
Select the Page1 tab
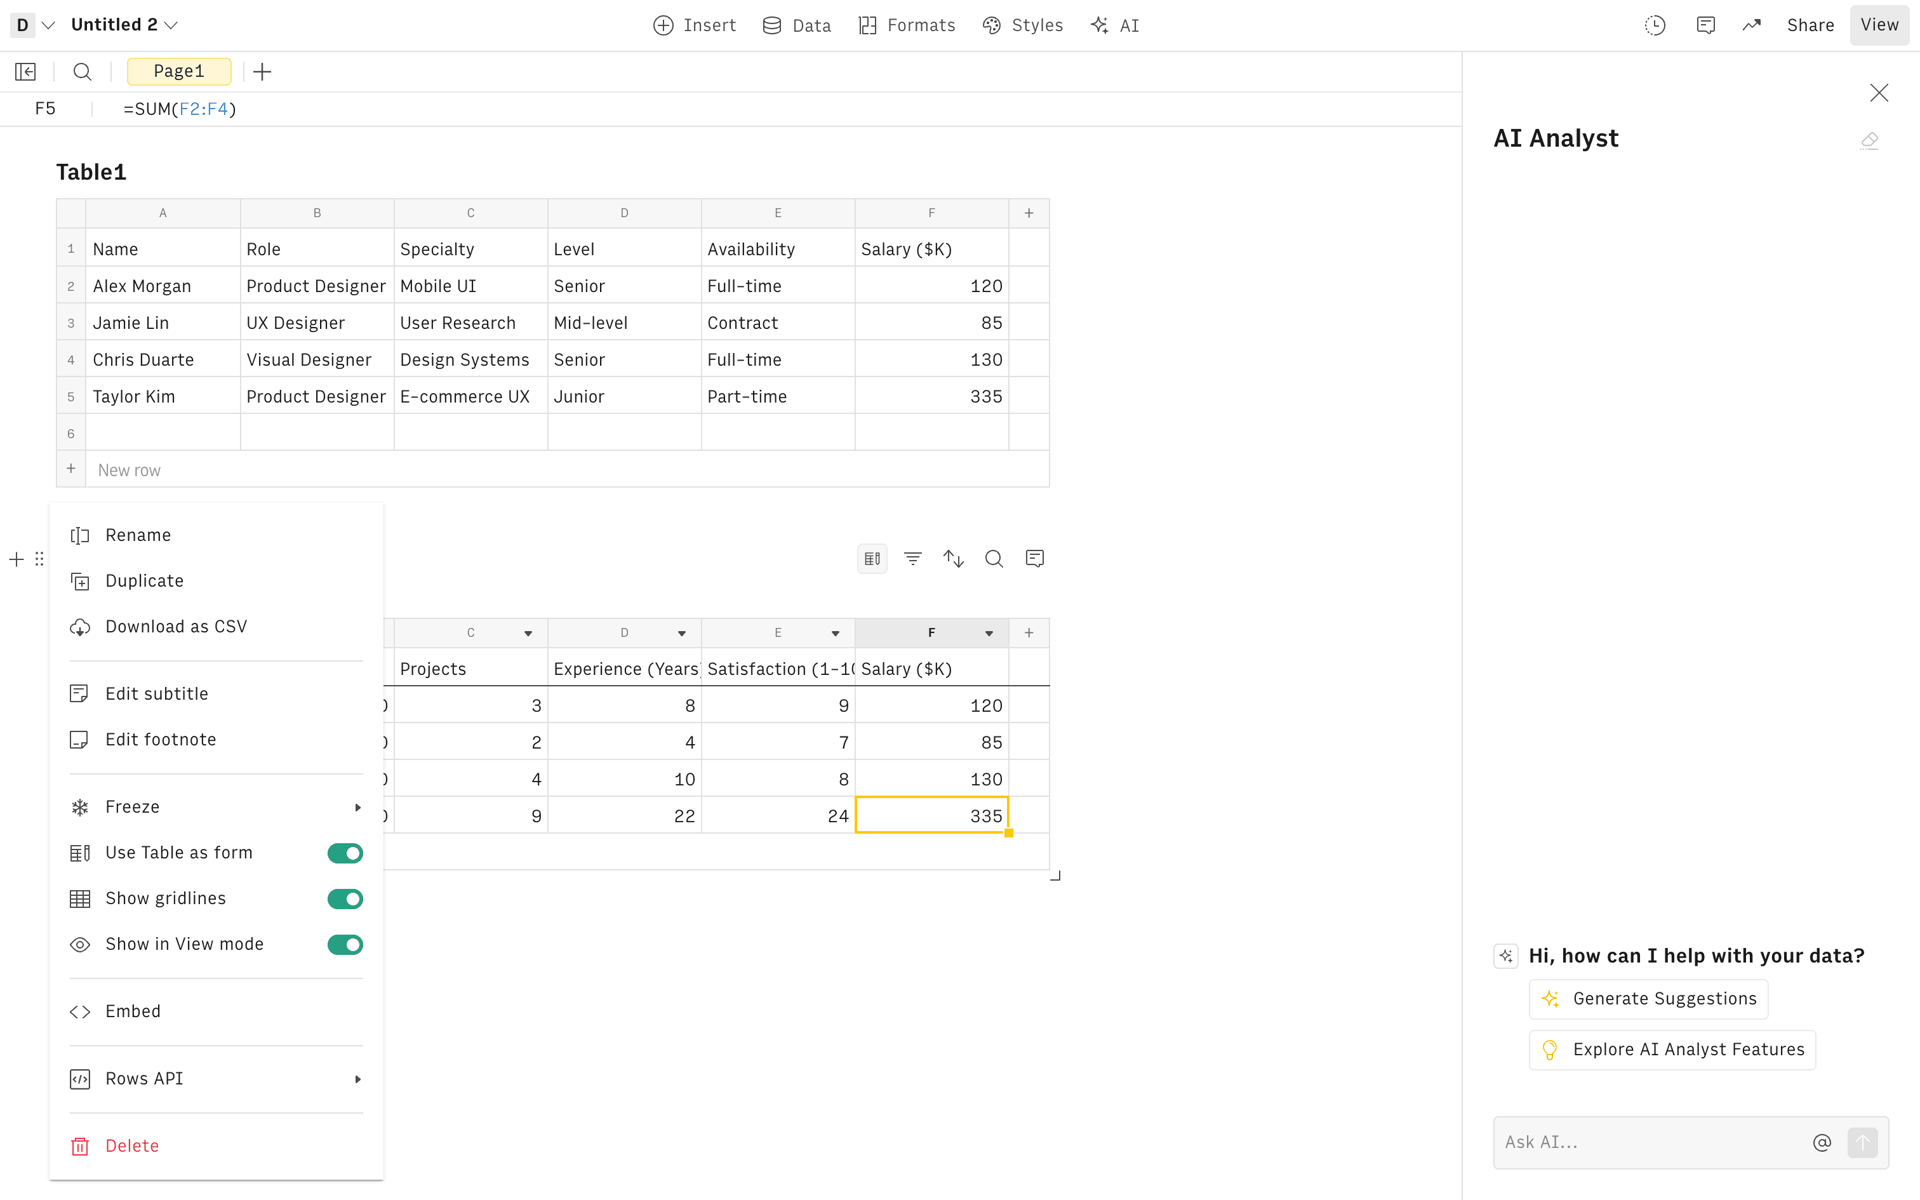click(179, 71)
